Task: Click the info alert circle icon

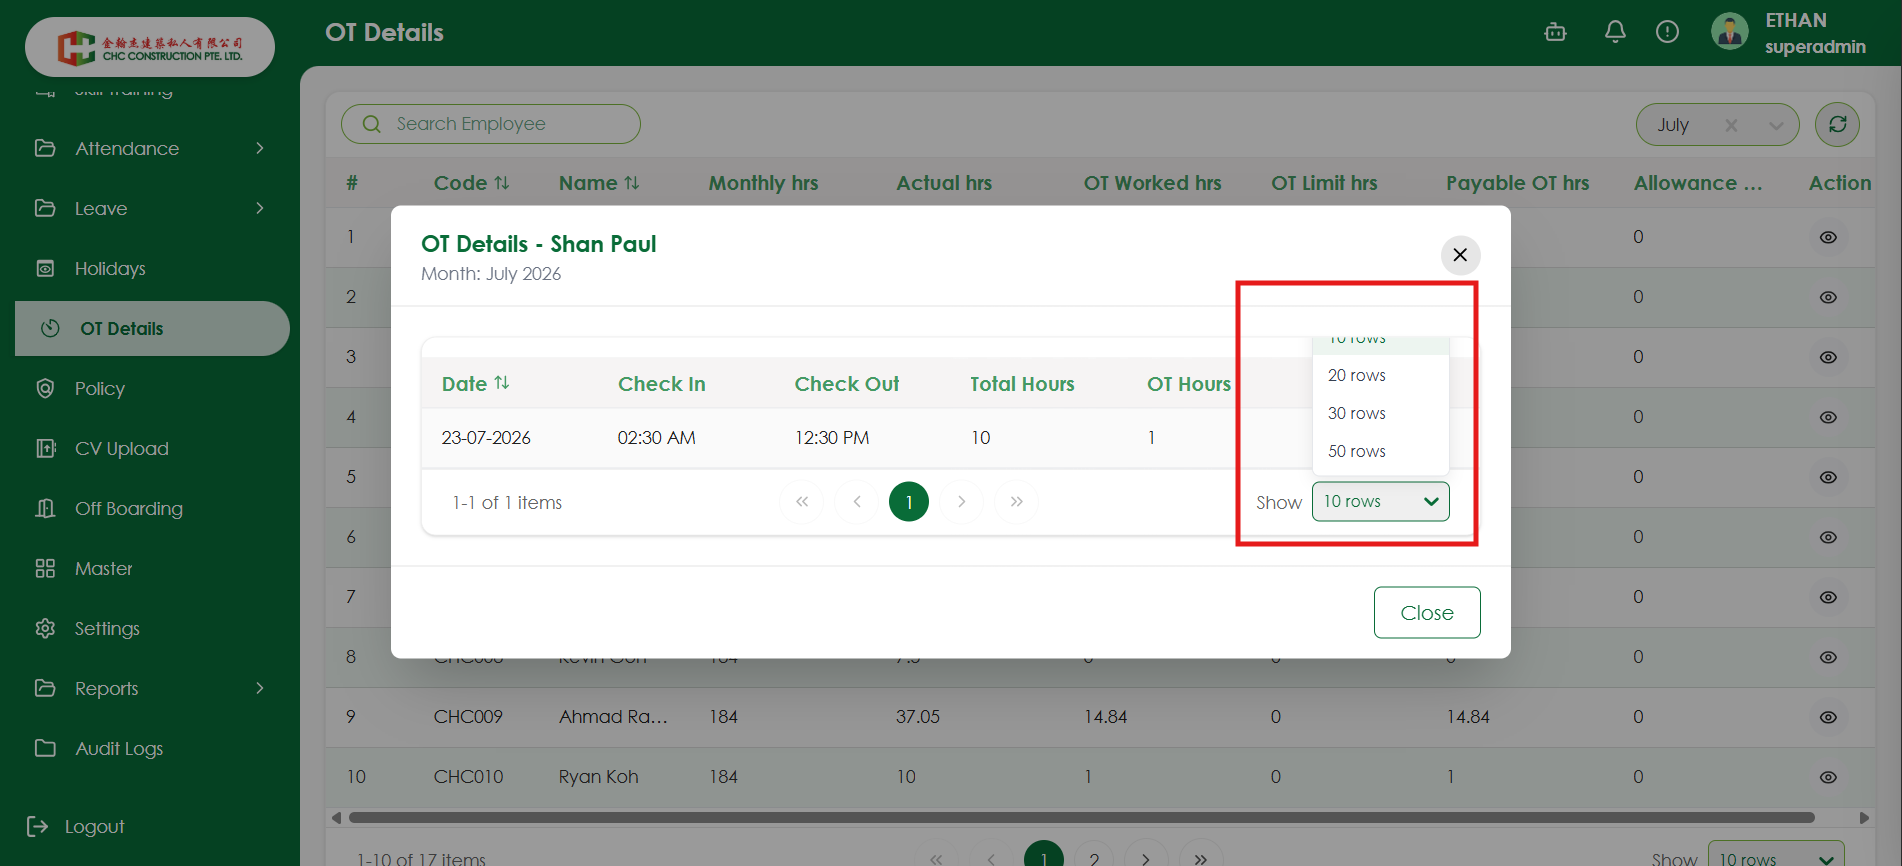Action: point(1667,32)
